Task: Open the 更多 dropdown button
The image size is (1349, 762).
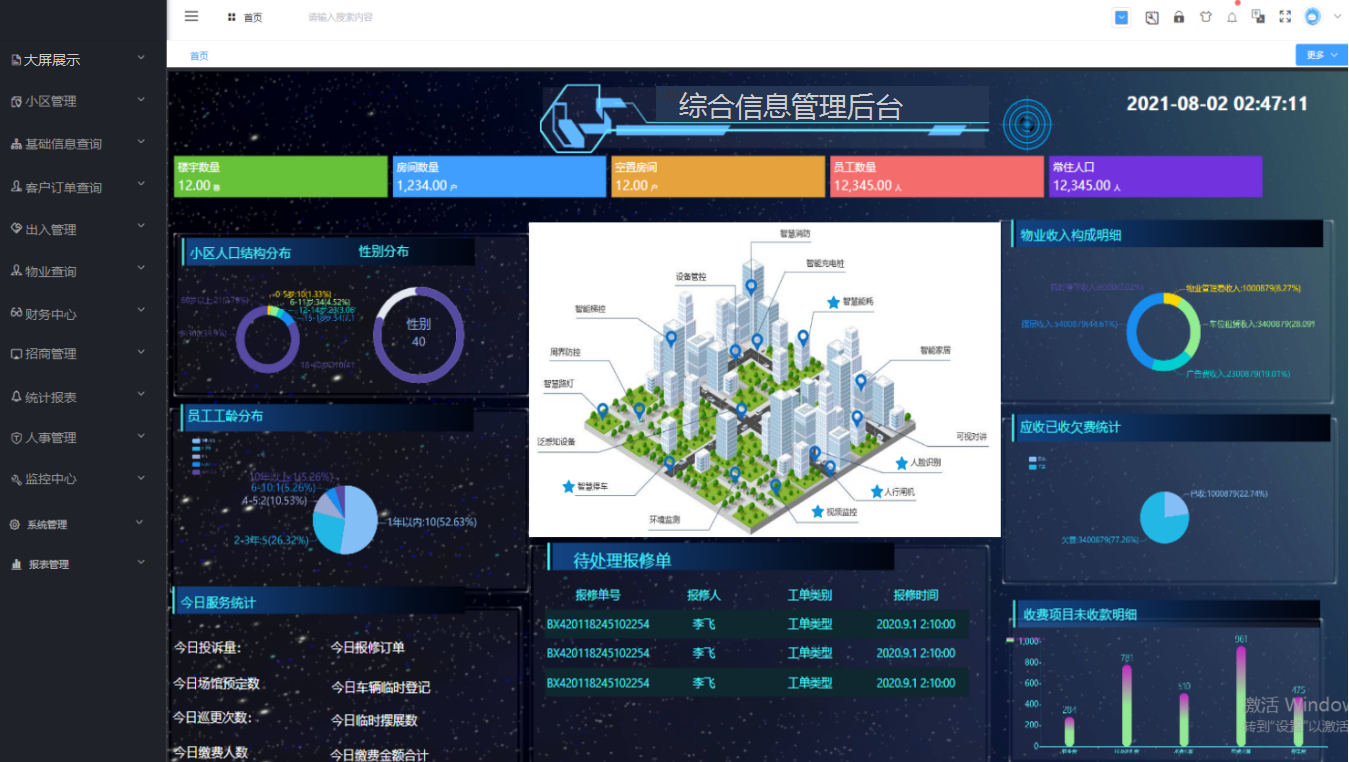Action: [1321, 55]
